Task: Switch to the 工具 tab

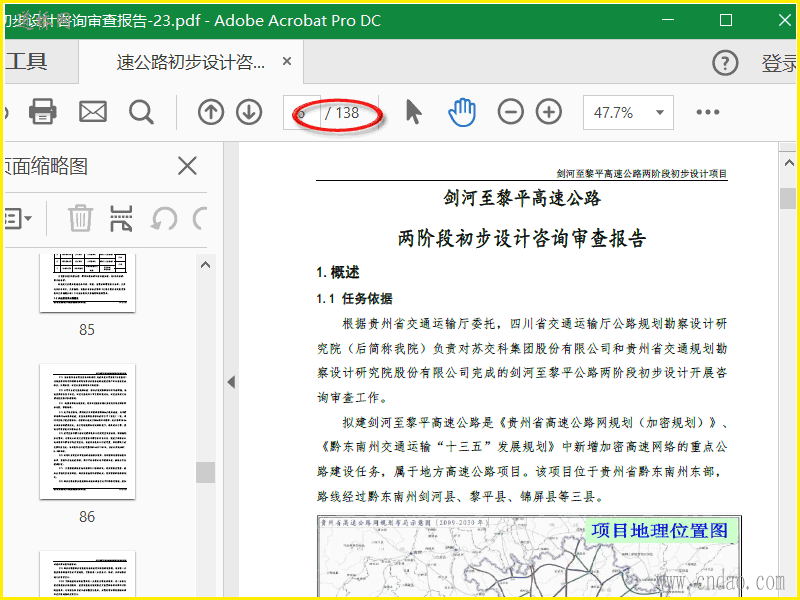Action: 27,62
